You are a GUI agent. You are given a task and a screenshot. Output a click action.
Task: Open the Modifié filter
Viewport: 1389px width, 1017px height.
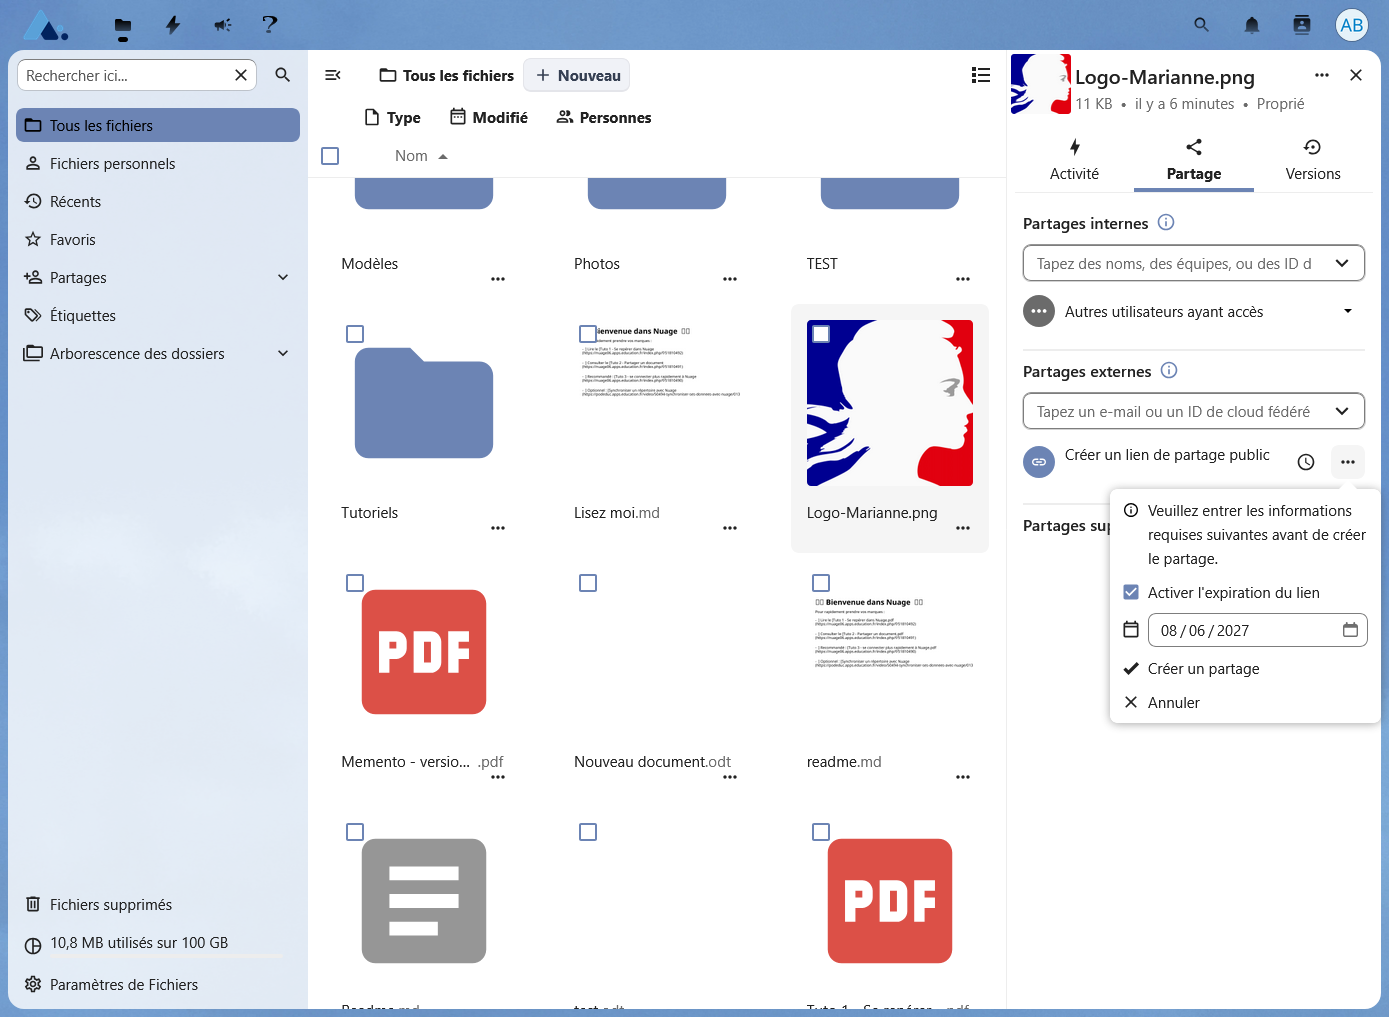489,117
